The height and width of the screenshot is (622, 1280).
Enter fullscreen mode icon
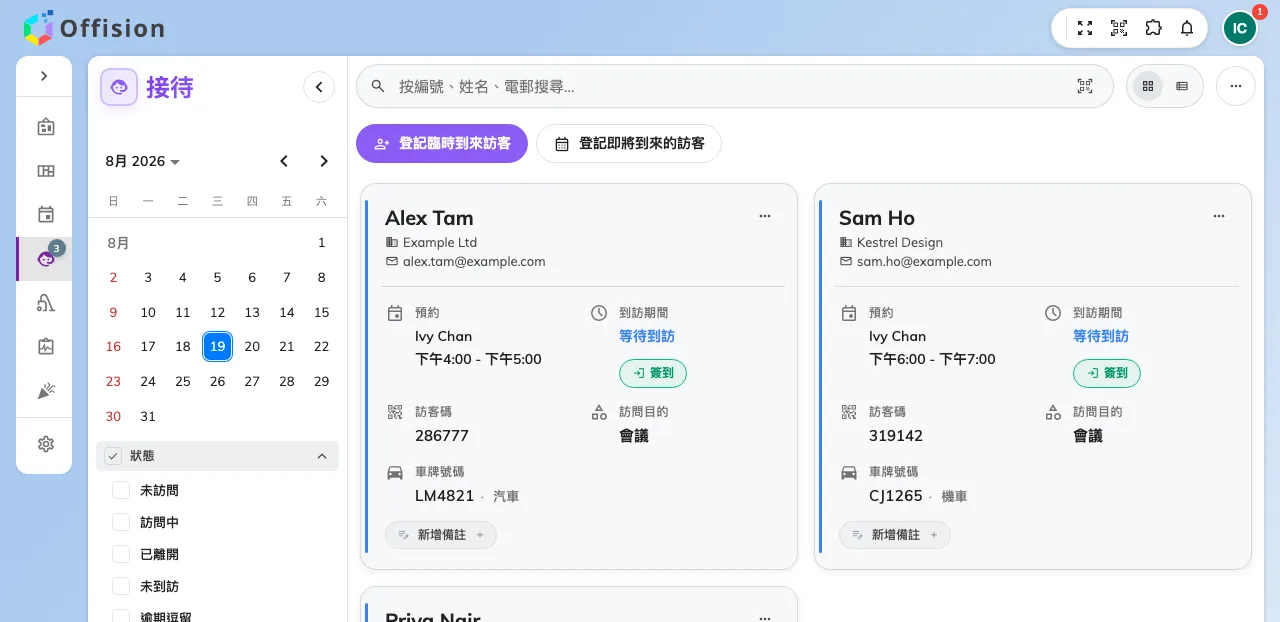tap(1085, 28)
